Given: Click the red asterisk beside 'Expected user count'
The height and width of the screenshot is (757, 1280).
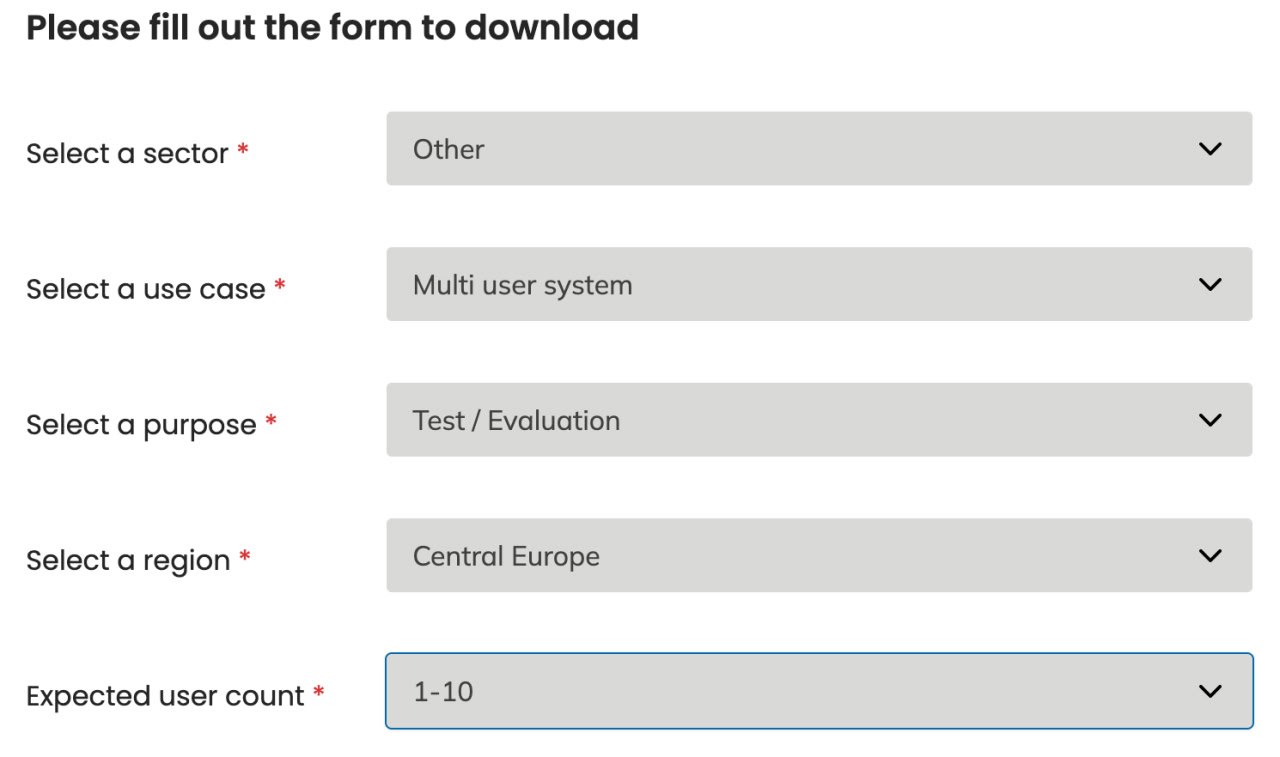Looking at the screenshot, I should tap(319, 693).
